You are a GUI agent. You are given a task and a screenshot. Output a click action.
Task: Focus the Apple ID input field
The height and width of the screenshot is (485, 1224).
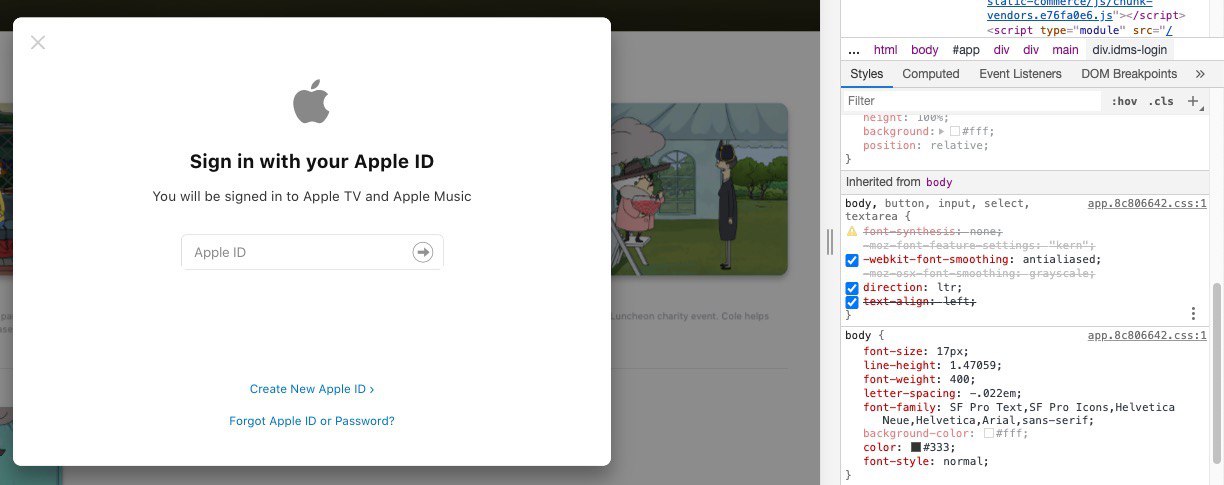312,252
